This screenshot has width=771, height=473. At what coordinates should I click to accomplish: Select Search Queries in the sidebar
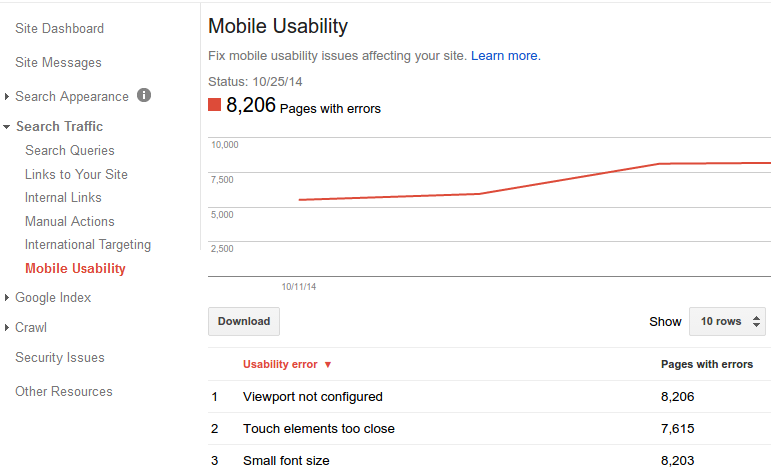pyautogui.click(x=70, y=150)
